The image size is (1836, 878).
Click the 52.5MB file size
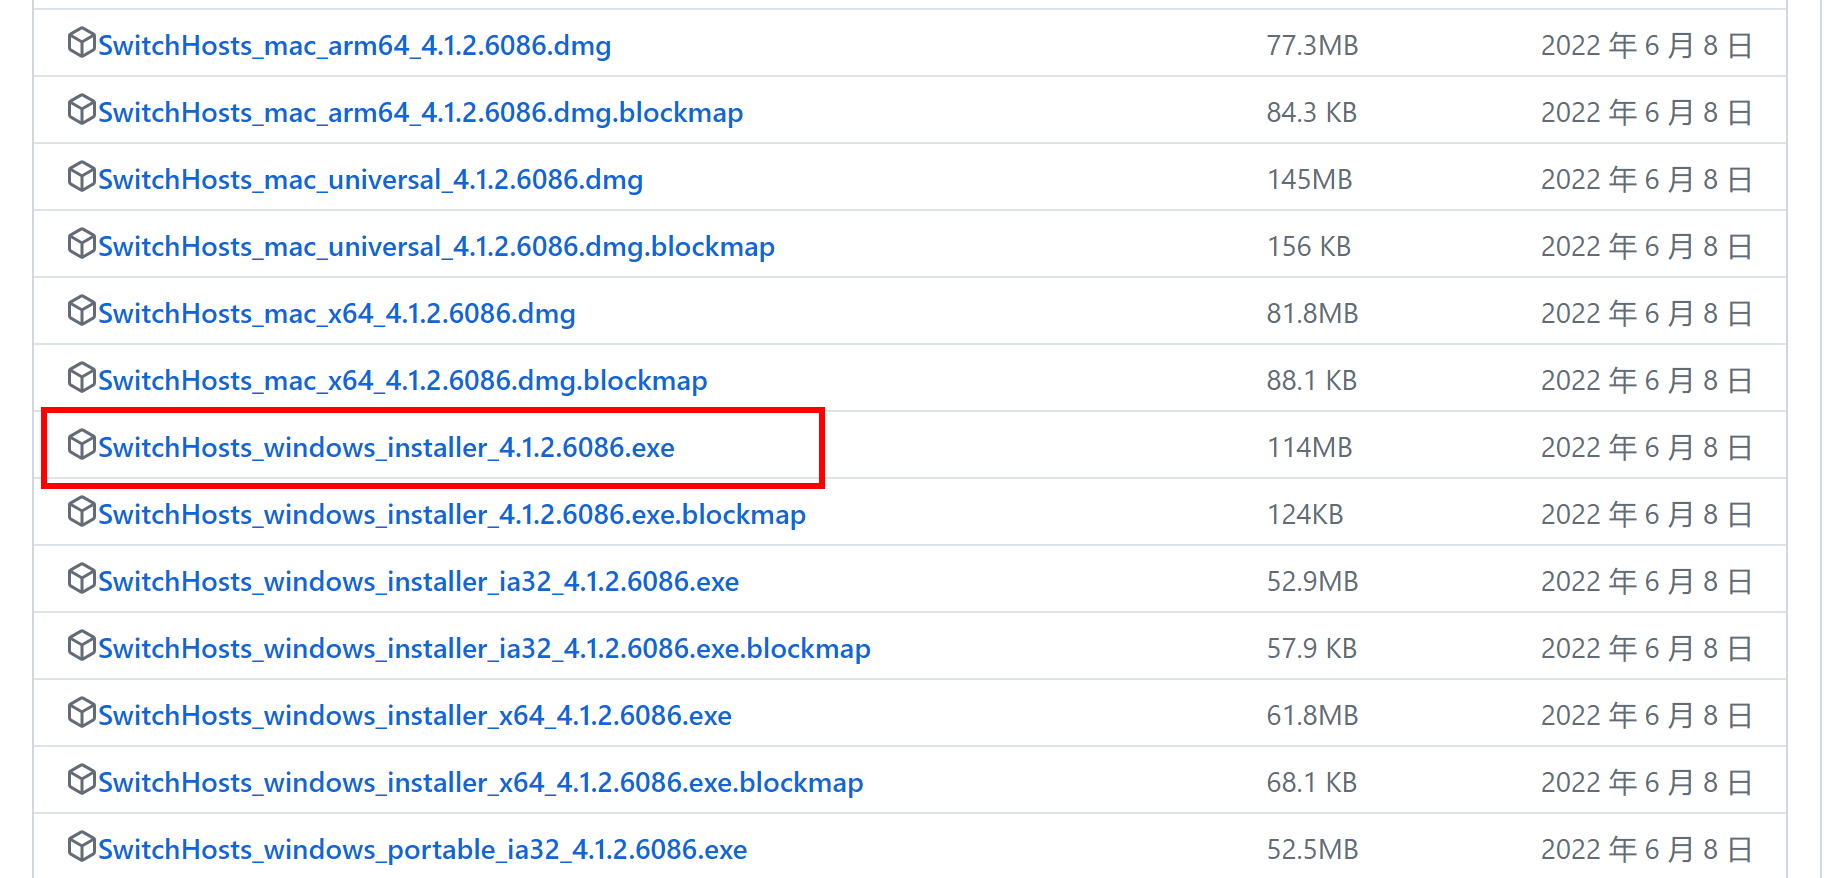pos(1312,850)
